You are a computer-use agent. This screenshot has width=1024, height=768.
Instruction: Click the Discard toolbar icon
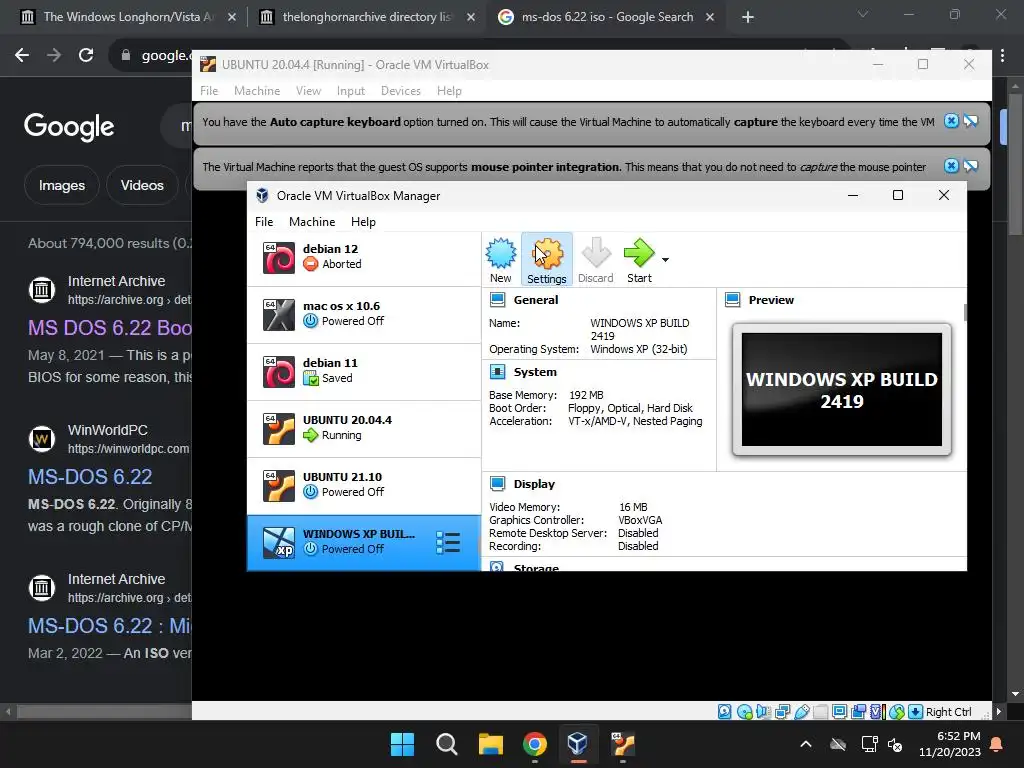click(x=596, y=260)
